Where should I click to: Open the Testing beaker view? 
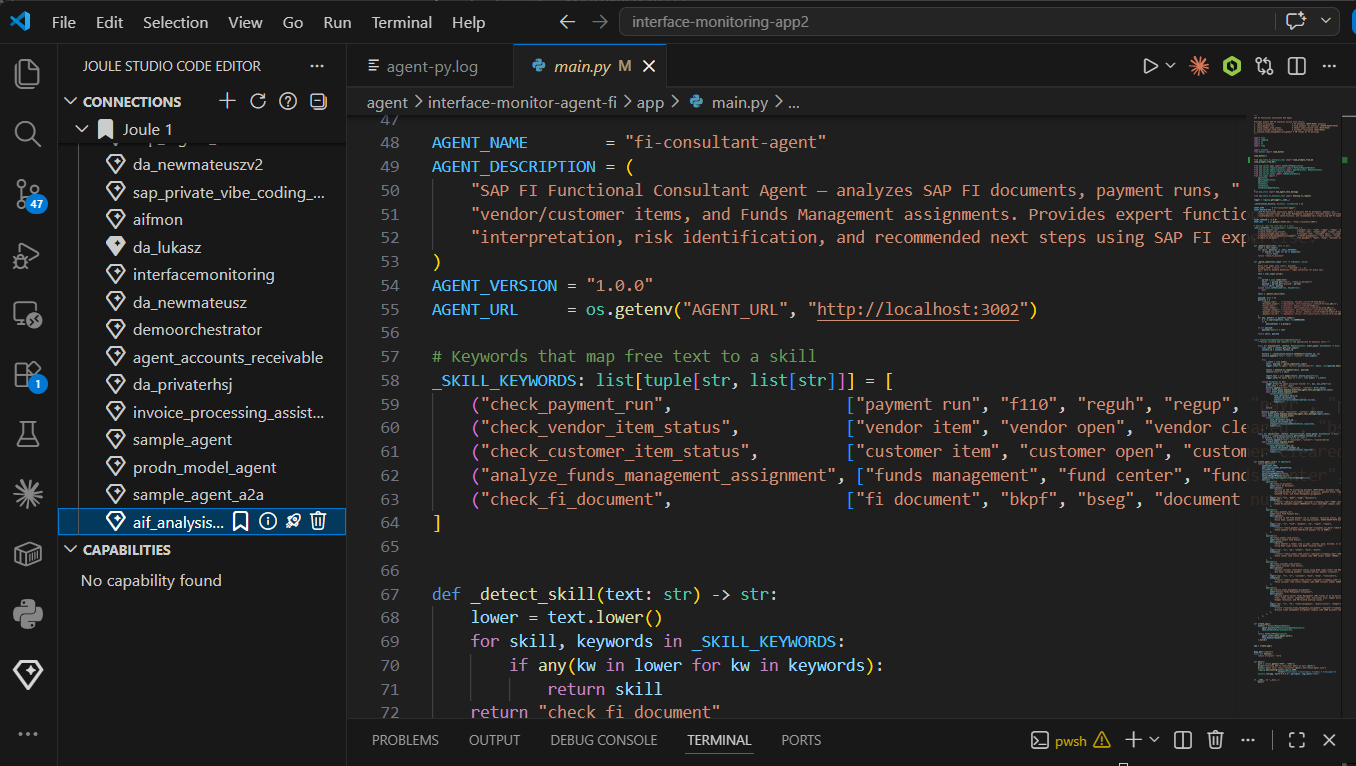28,433
